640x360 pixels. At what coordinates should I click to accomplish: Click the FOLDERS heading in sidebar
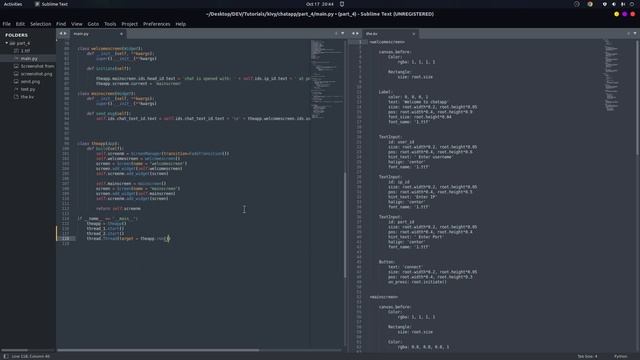[16, 35]
